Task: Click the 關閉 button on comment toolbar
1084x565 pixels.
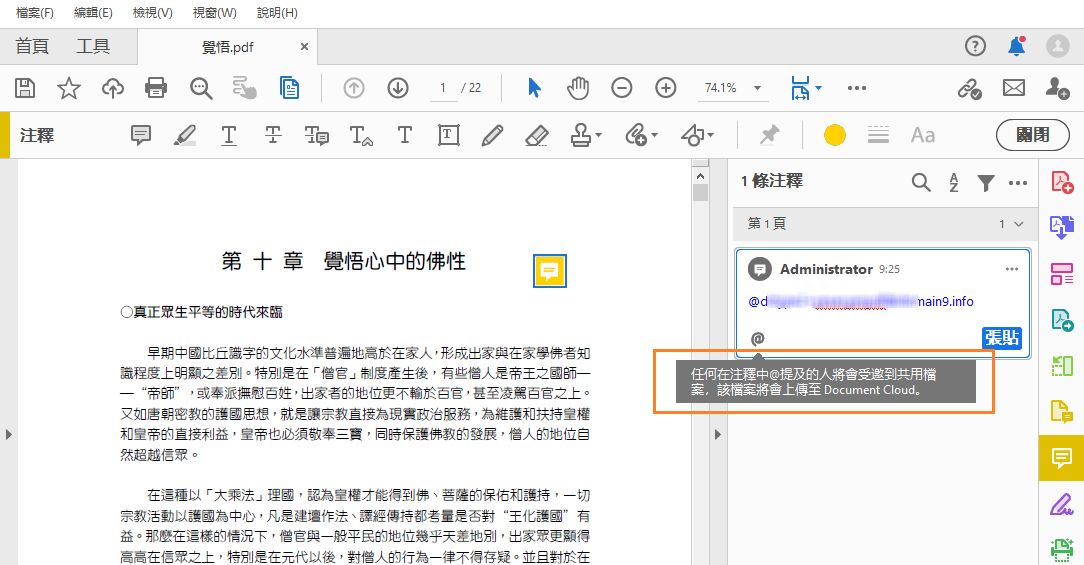Action: tap(1033, 135)
